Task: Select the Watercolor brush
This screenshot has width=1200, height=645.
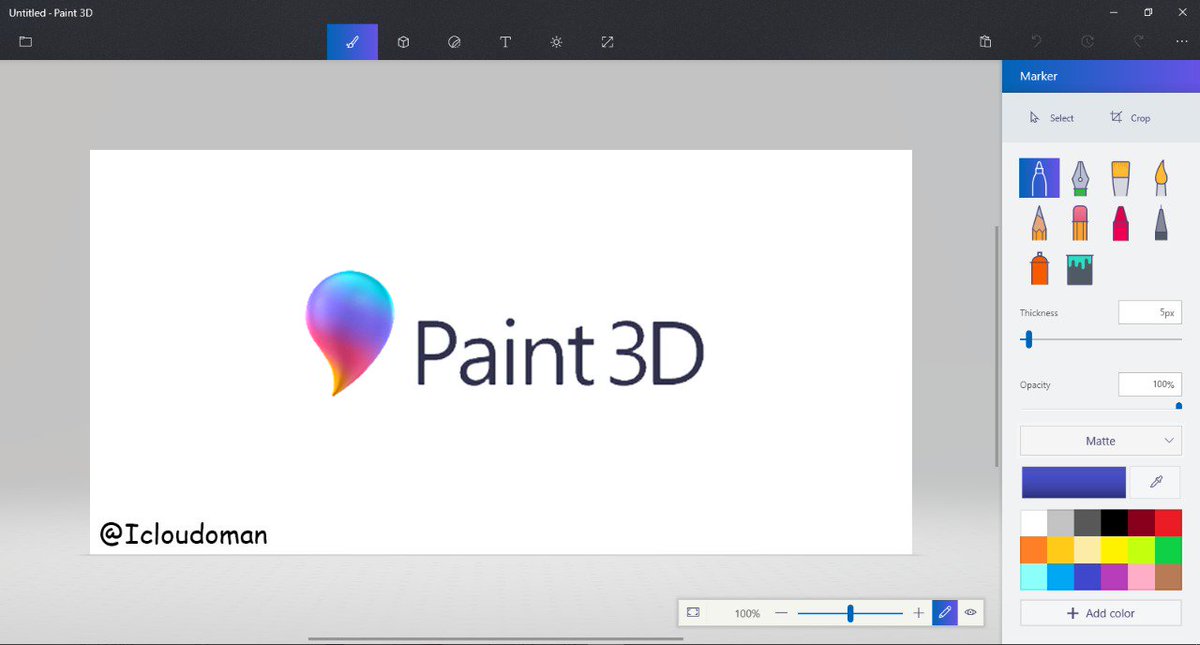Action: click(1161, 178)
